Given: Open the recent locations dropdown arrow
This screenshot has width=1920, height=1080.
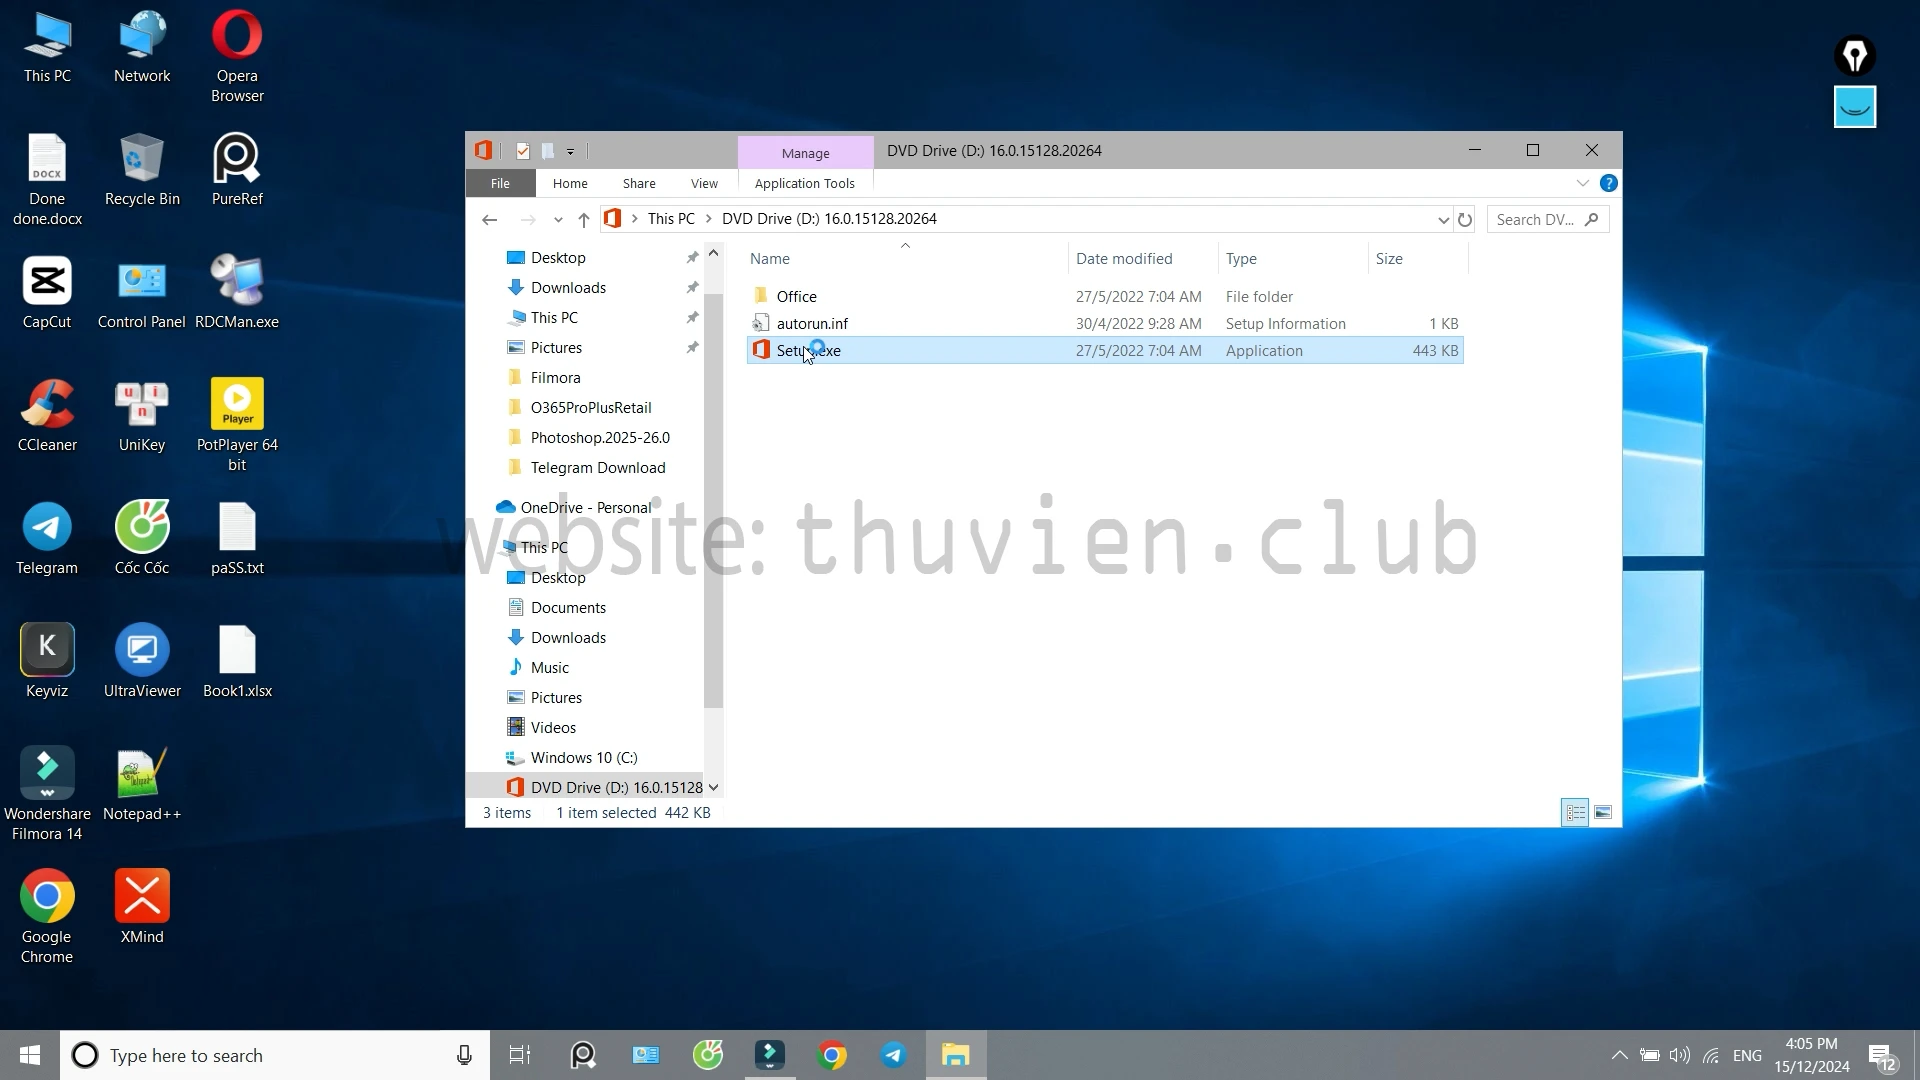Looking at the screenshot, I should [558, 219].
